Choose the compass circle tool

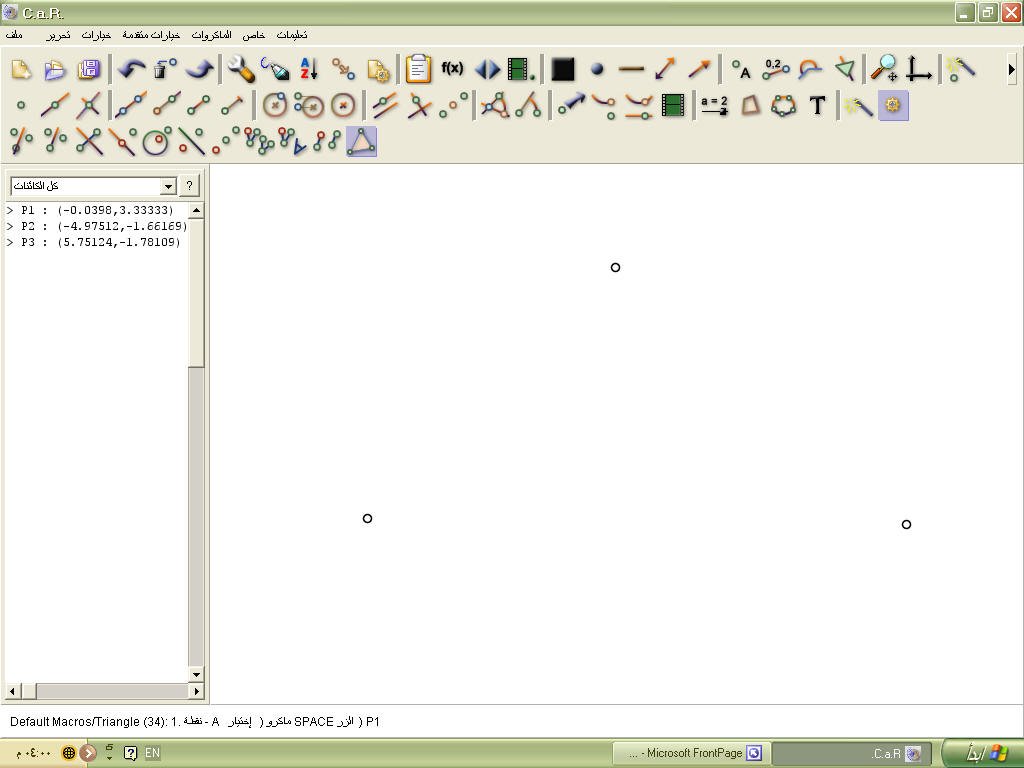click(x=309, y=105)
